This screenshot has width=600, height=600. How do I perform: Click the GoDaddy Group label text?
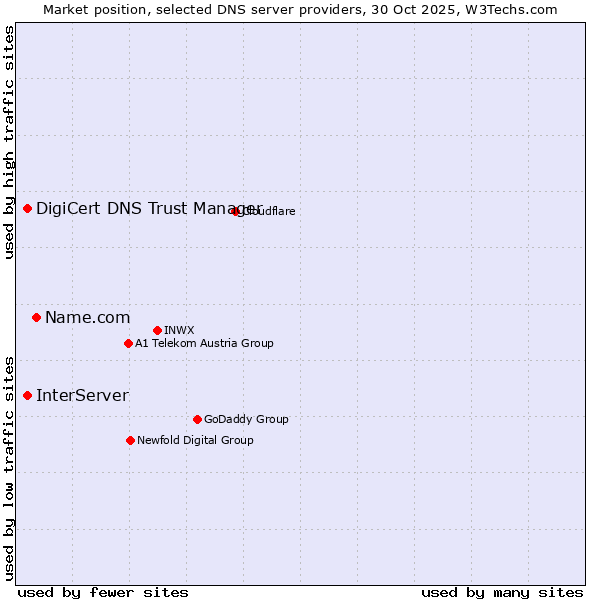pos(246,419)
